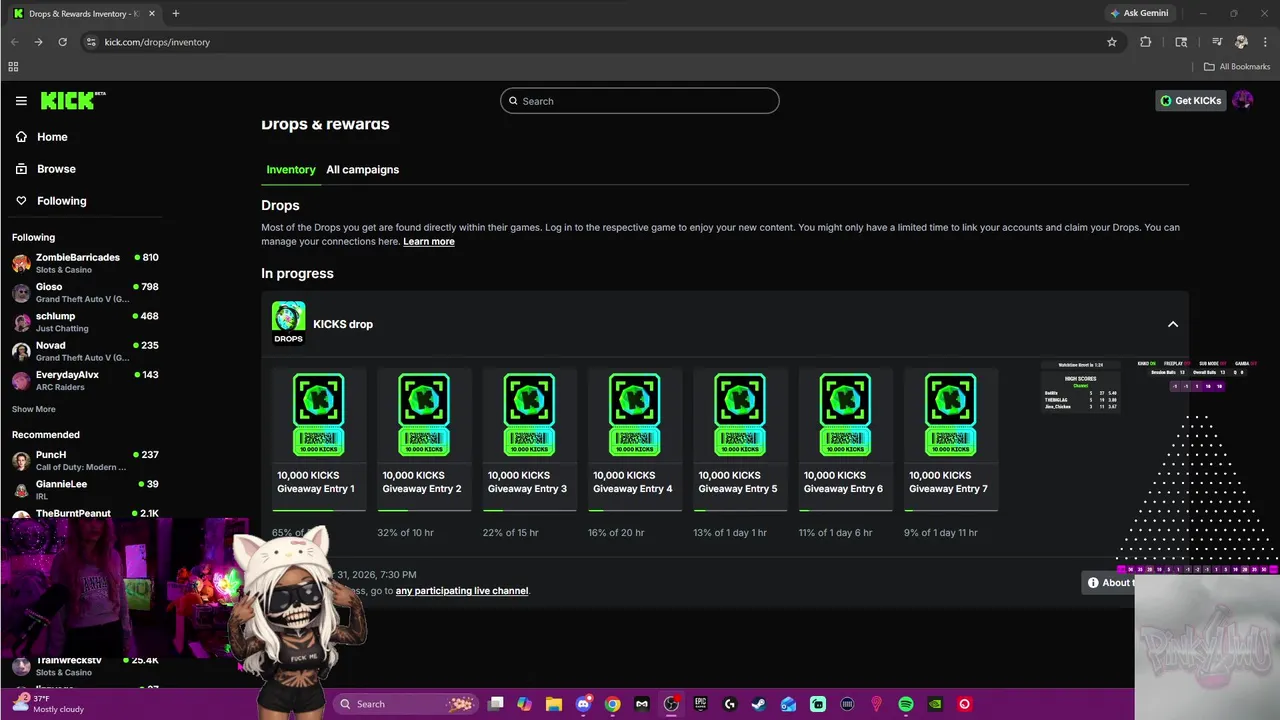This screenshot has width=1280, height=720.
Task: Select the Giveaway Entry 2 drop card
Action: [x=424, y=440]
